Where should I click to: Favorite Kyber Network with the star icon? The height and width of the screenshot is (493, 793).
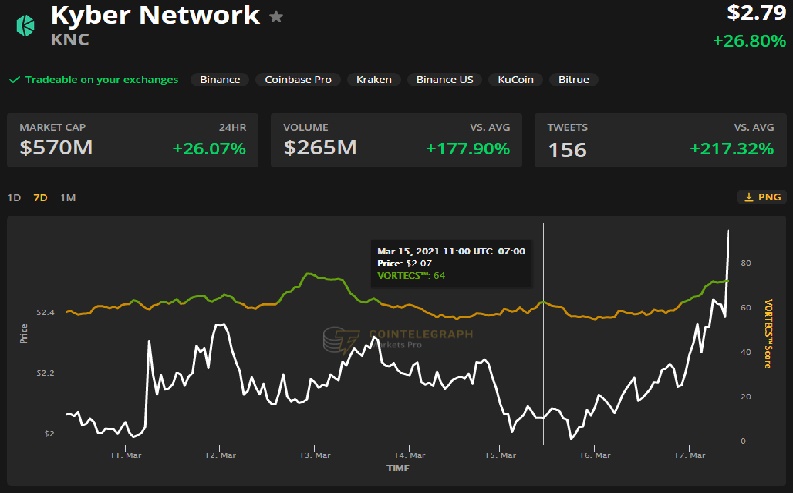(x=277, y=17)
